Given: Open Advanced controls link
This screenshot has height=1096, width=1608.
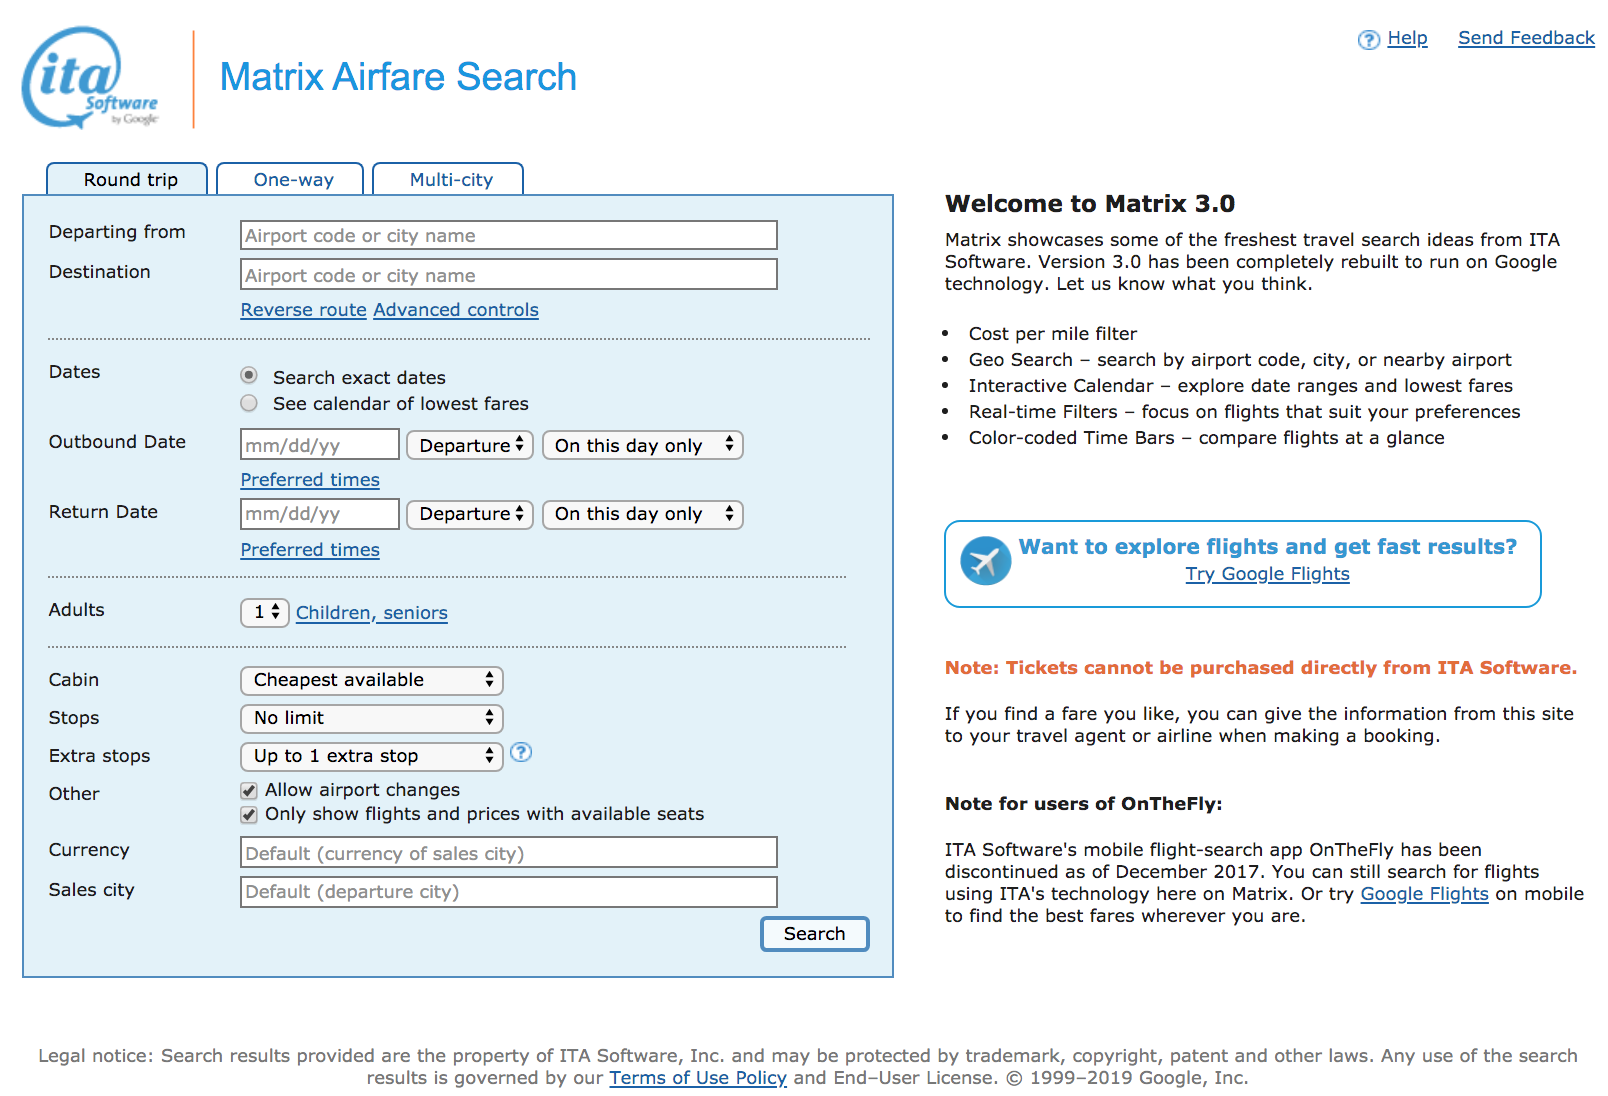Looking at the screenshot, I should (x=456, y=310).
